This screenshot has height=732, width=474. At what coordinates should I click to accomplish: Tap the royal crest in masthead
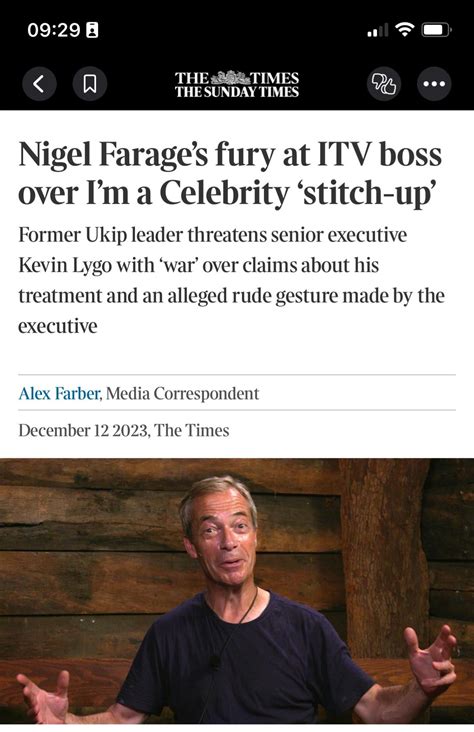tap(229, 77)
